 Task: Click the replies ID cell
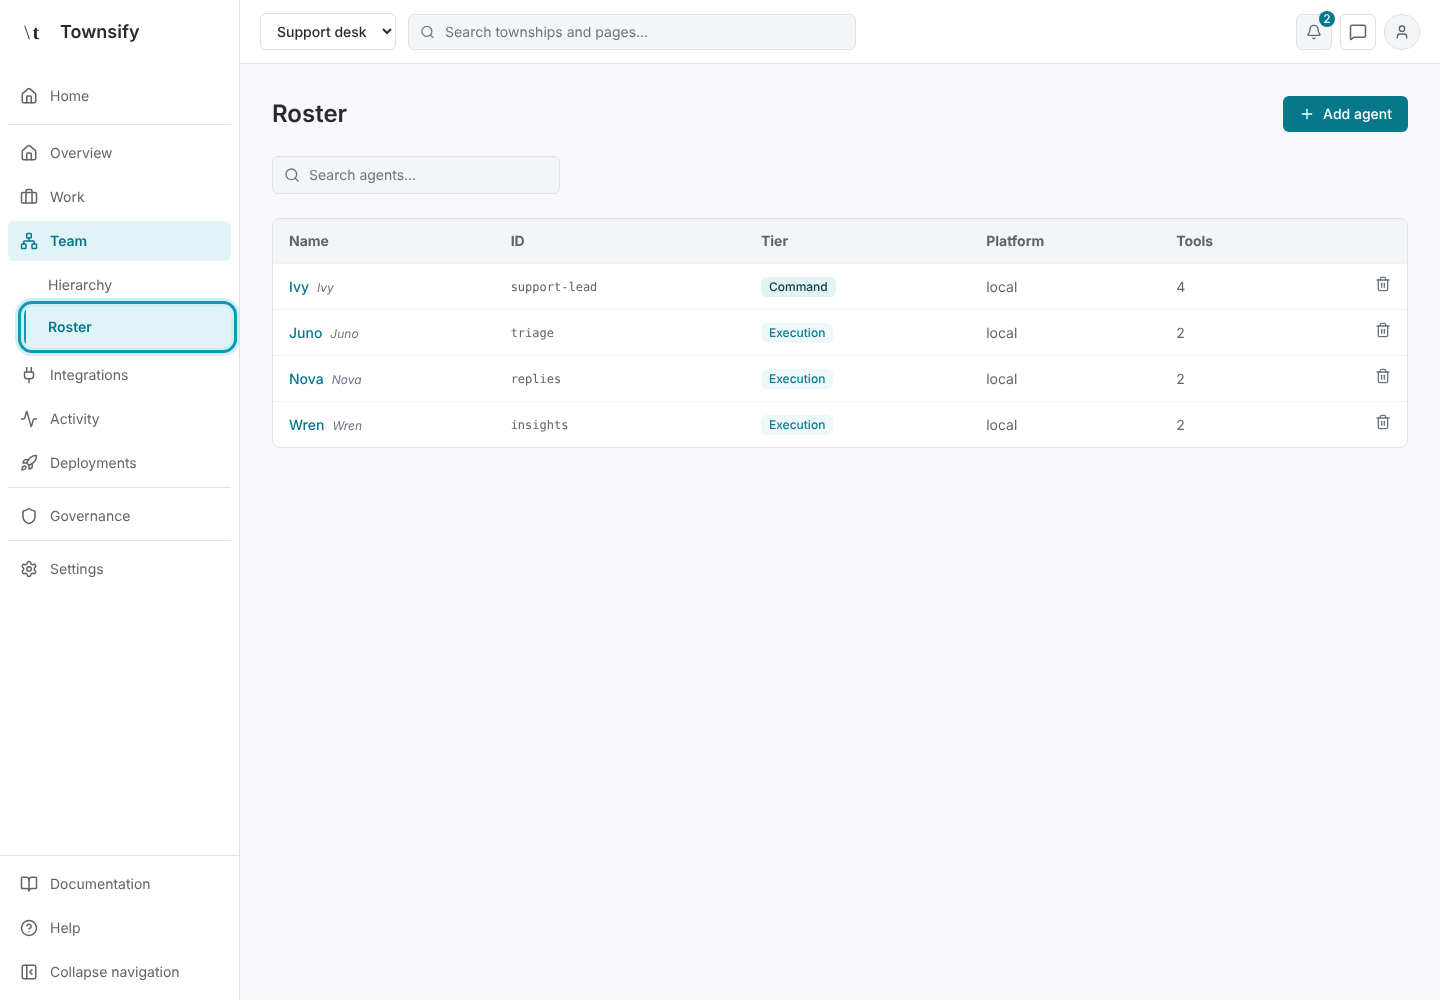[x=536, y=379]
